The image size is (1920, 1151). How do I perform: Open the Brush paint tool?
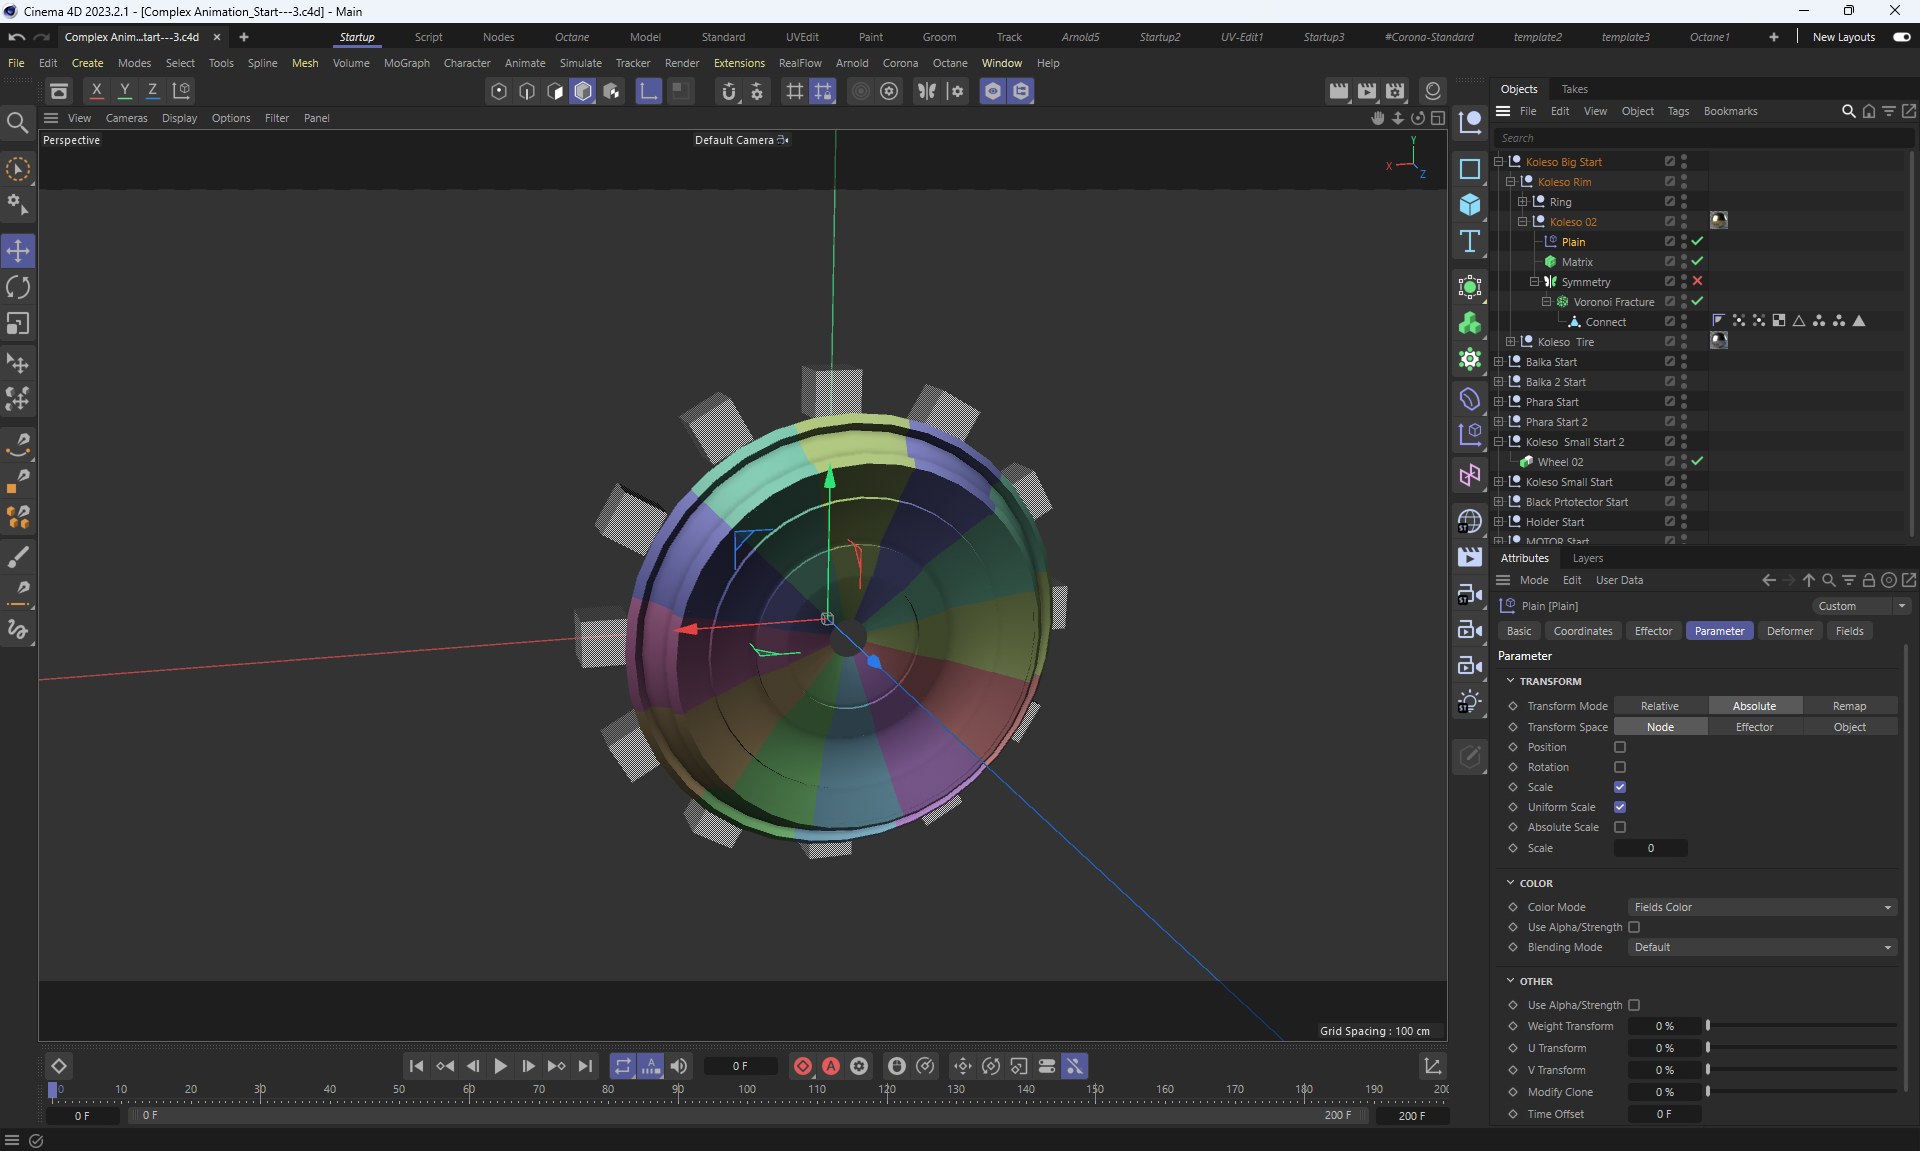[x=18, y=556]
